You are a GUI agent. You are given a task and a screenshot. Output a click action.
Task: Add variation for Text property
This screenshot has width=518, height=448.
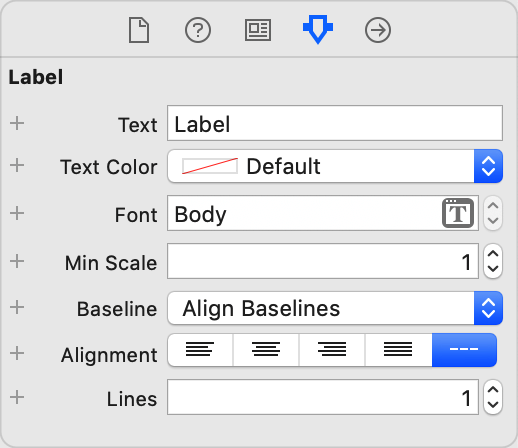coord(17,123)
